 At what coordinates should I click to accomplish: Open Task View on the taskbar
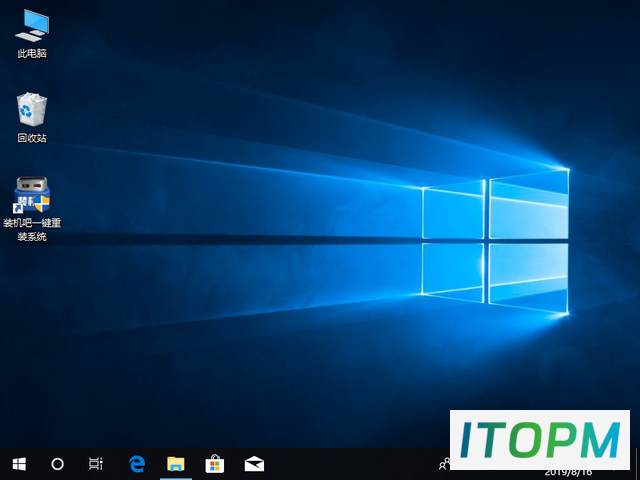point(96,464)
